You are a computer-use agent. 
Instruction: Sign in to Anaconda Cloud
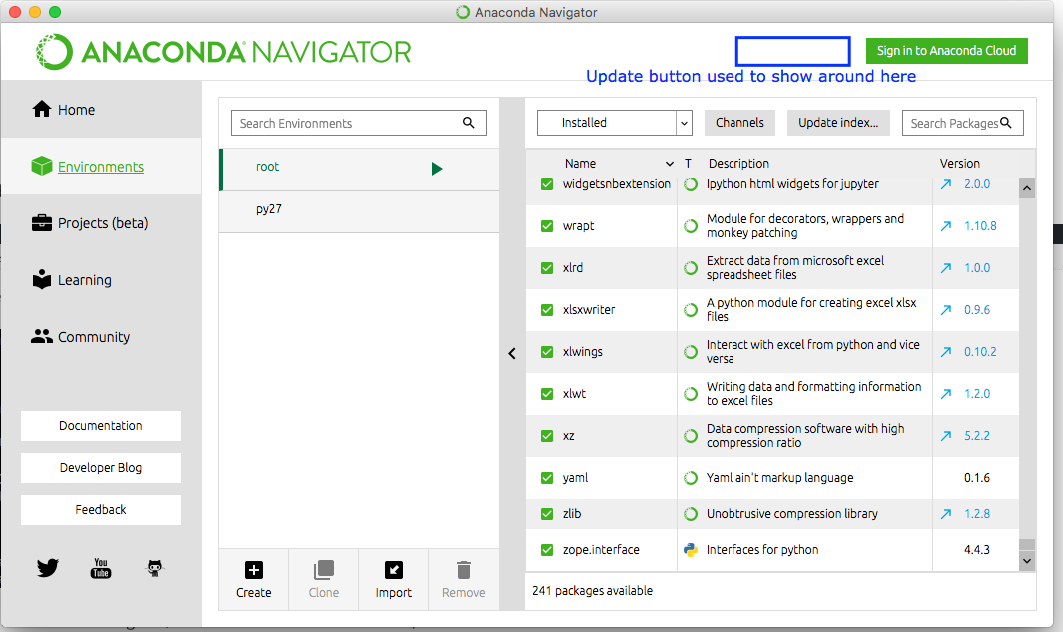click(x=946, y=50)
